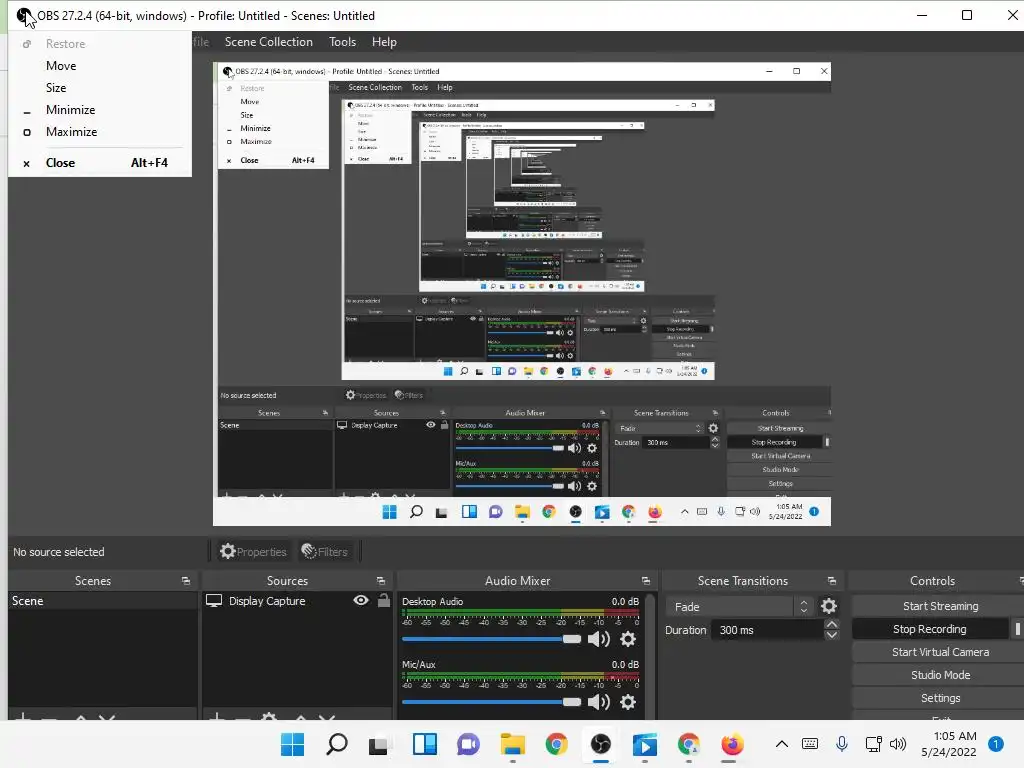Open the Windows Start button
Screen dimensions: 1024x768
click(x=292, y=744)
